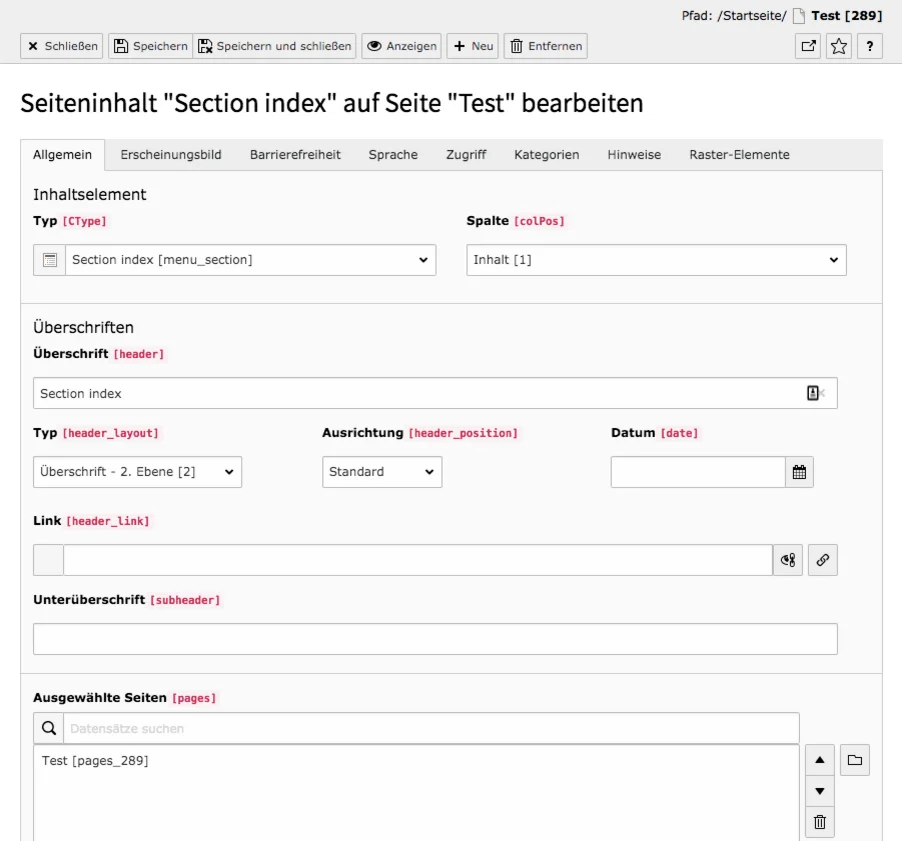Viewport: 902px width, 841px height.
Task: Bookmark this record with the star icon
Action: [x=839, y=46]
